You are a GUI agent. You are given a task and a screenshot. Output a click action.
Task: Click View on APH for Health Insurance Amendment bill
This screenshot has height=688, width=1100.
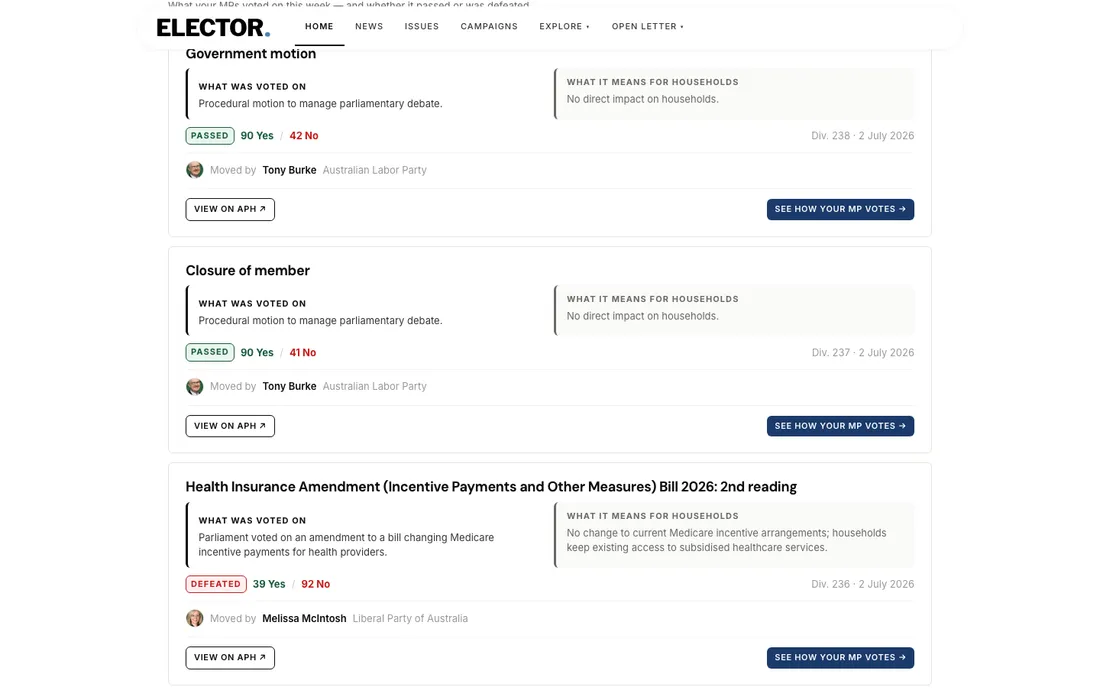[230, 657]
